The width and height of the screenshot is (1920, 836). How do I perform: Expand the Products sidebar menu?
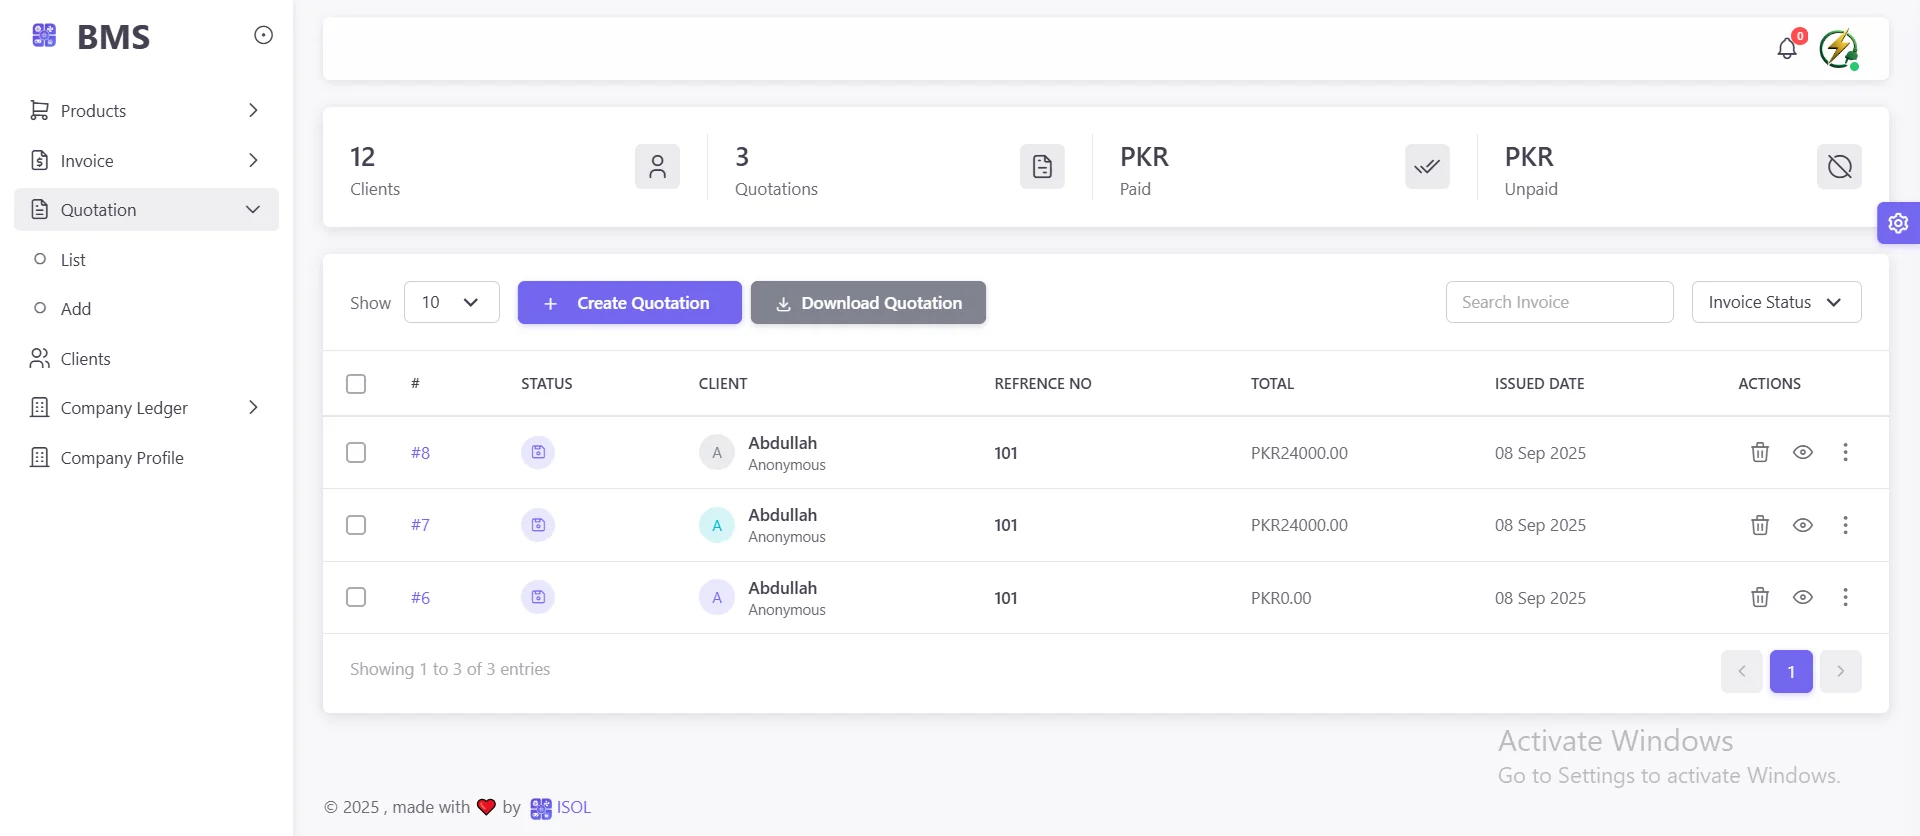click(146, 110)
